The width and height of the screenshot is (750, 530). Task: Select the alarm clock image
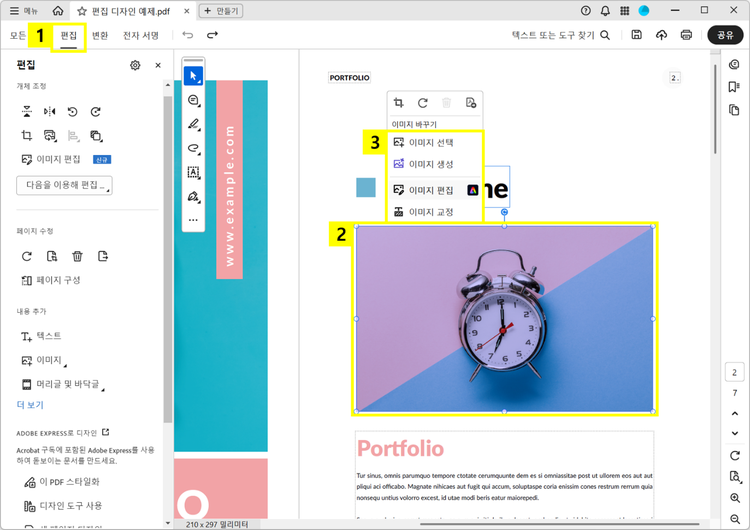[505, 319]
